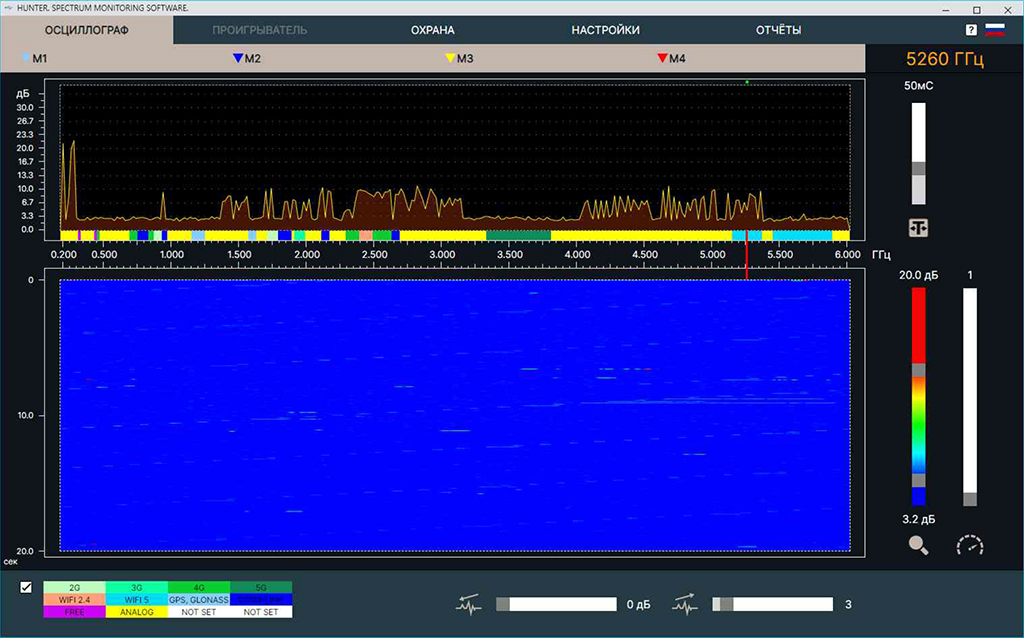Click the dark green 5G band at 3.5 GHz
This screenshot has width=1024, height=638.
click(x=519, y=235)
